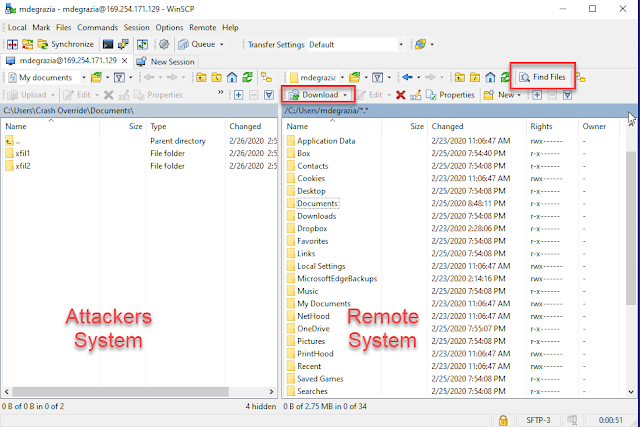Viewport: 640px width, 427px height.
Task: Go back in remote panel history
Action: pyautogui.click(x=407, y=77)
